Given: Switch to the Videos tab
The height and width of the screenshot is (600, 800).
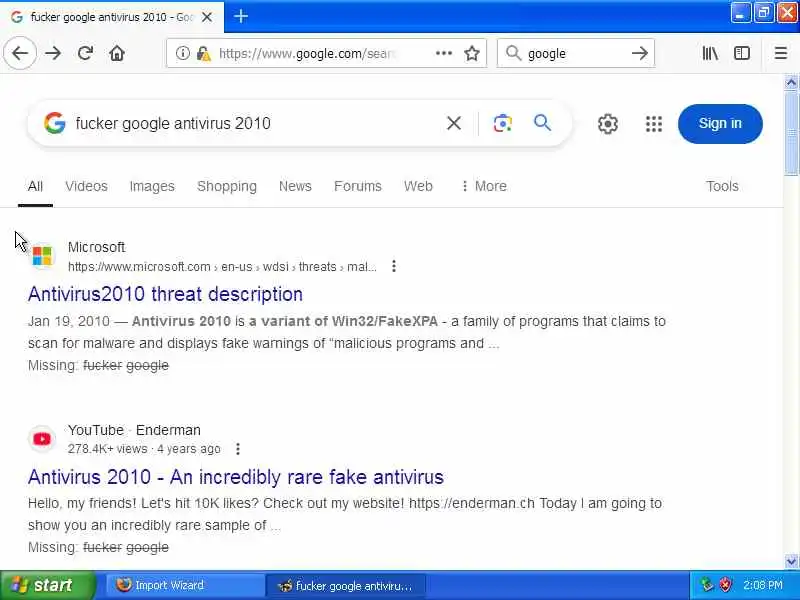Looking at the screenshot, I should (x=86, y=186).
